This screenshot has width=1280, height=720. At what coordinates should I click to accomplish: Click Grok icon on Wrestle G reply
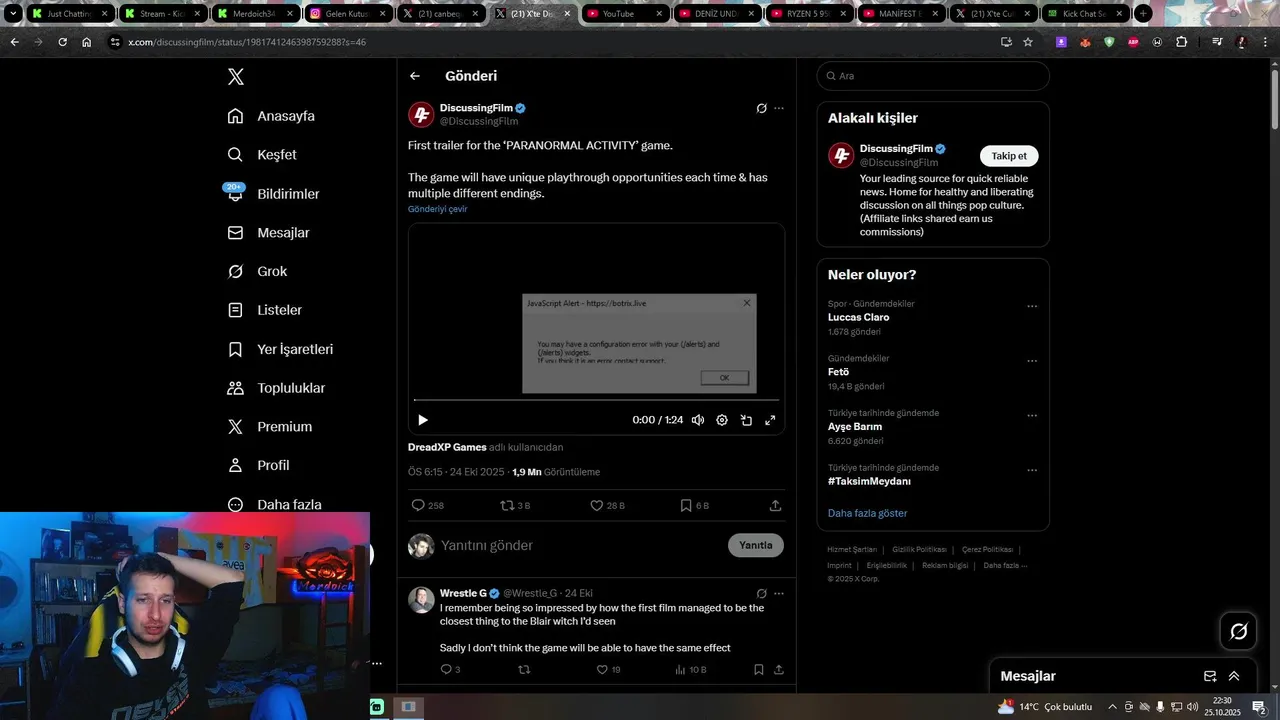coord(761,593)
